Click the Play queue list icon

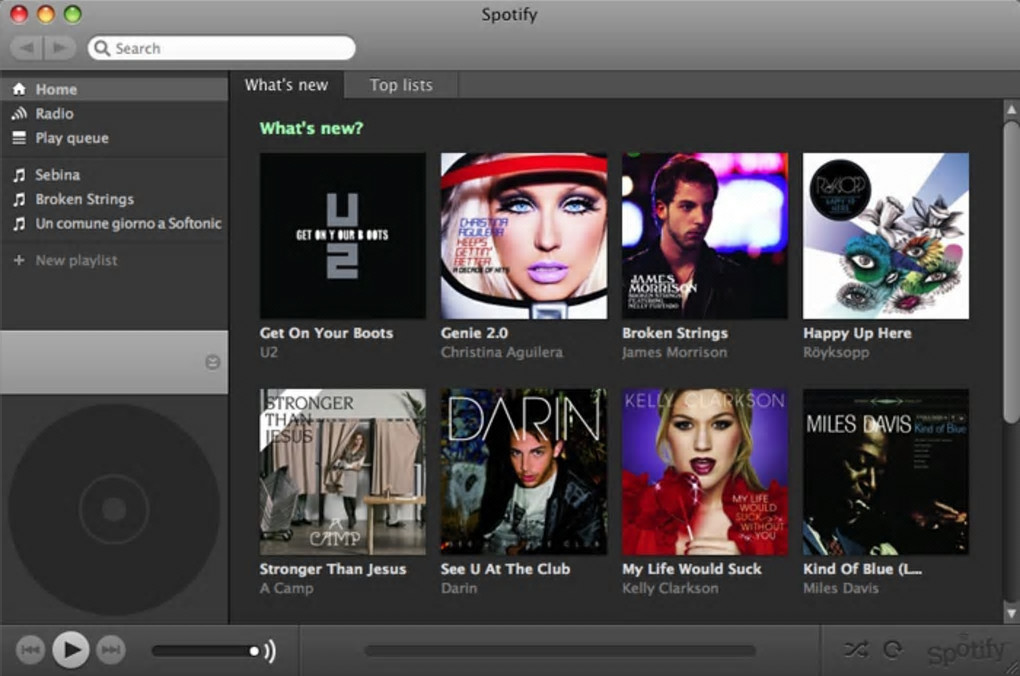(20, 138)
